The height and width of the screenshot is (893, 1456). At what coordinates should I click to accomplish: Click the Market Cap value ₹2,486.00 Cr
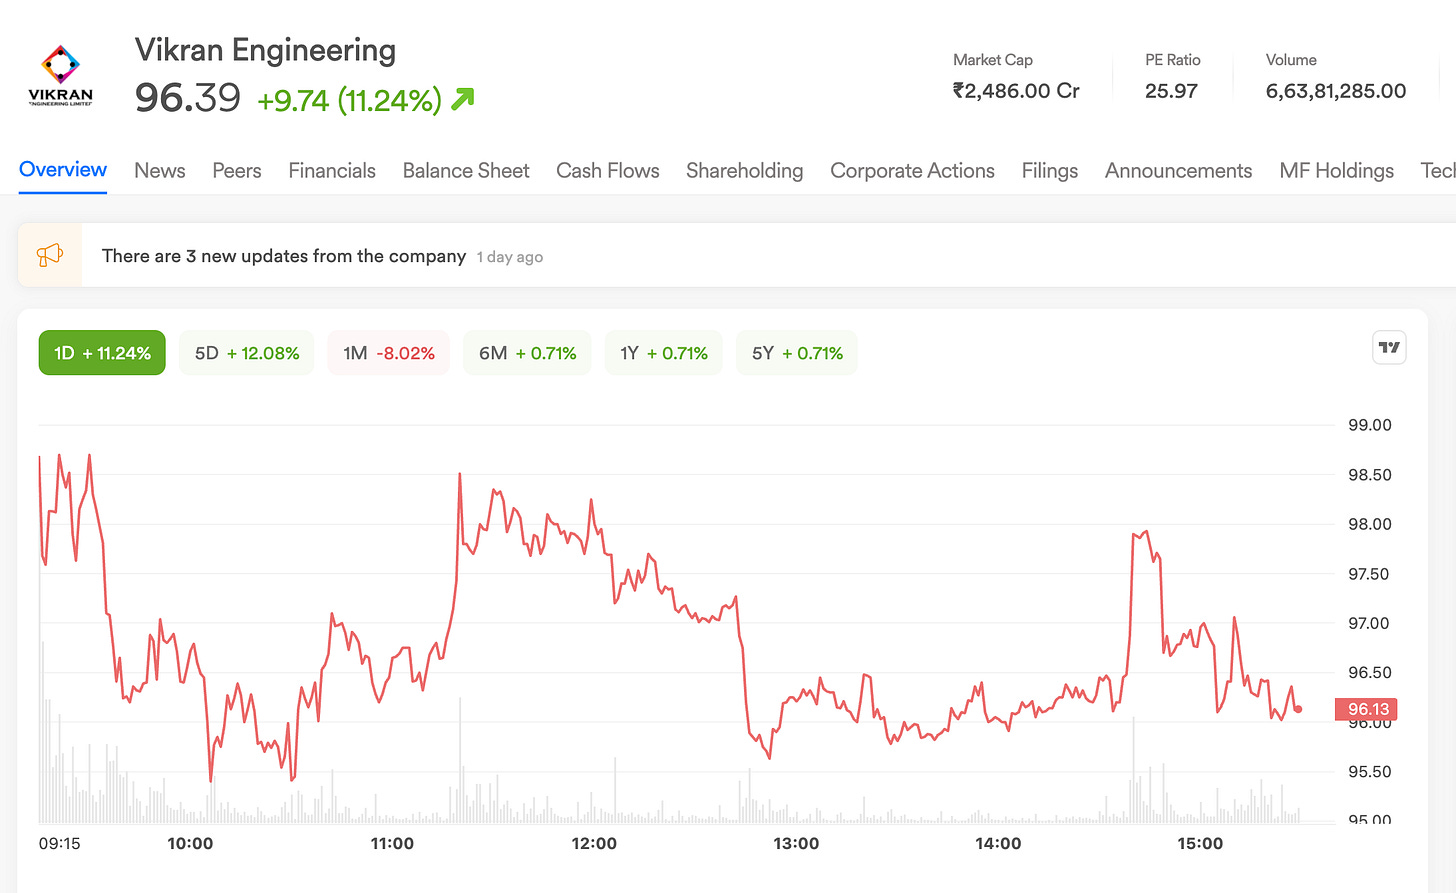[x=1016, y=91]
